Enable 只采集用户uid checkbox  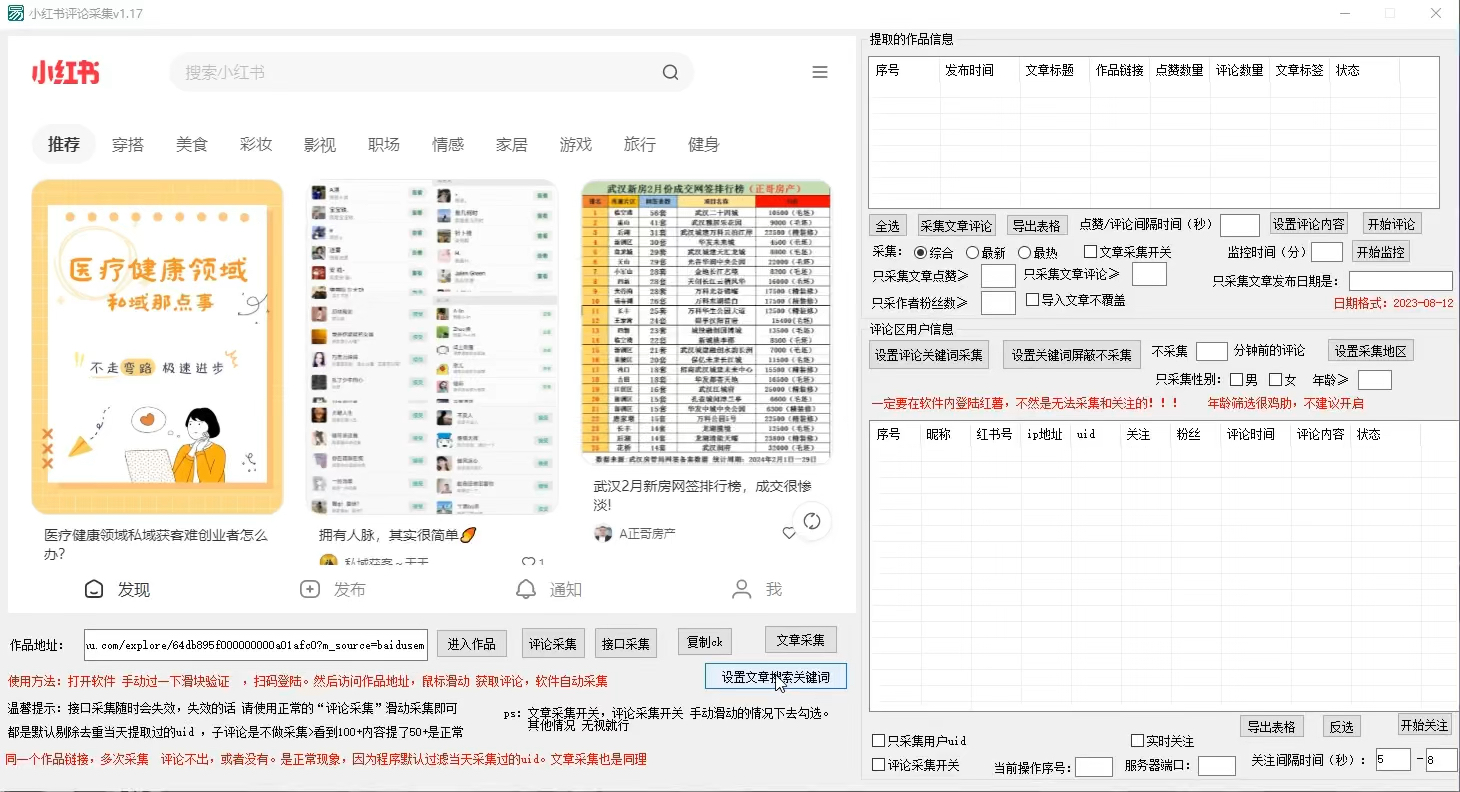pyautogui.click(x=878, y=741)
